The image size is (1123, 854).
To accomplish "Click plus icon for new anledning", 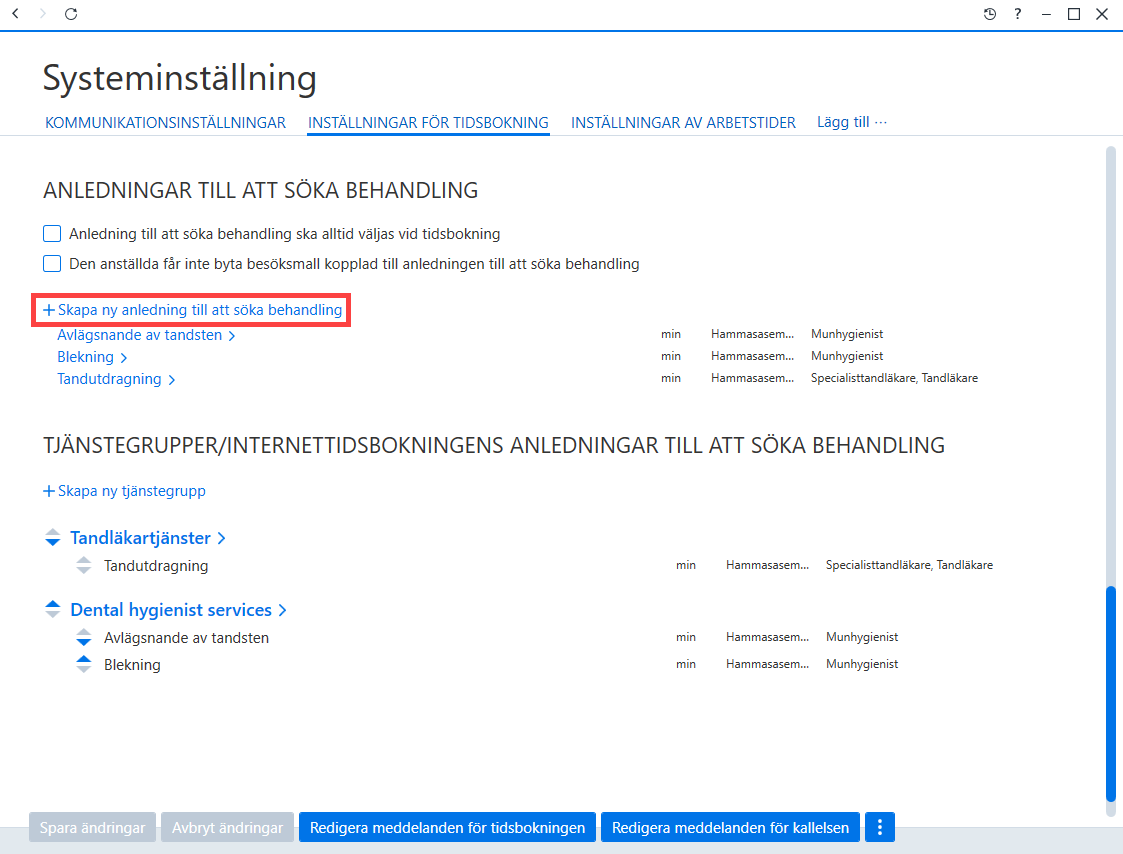I will point(49,310).
